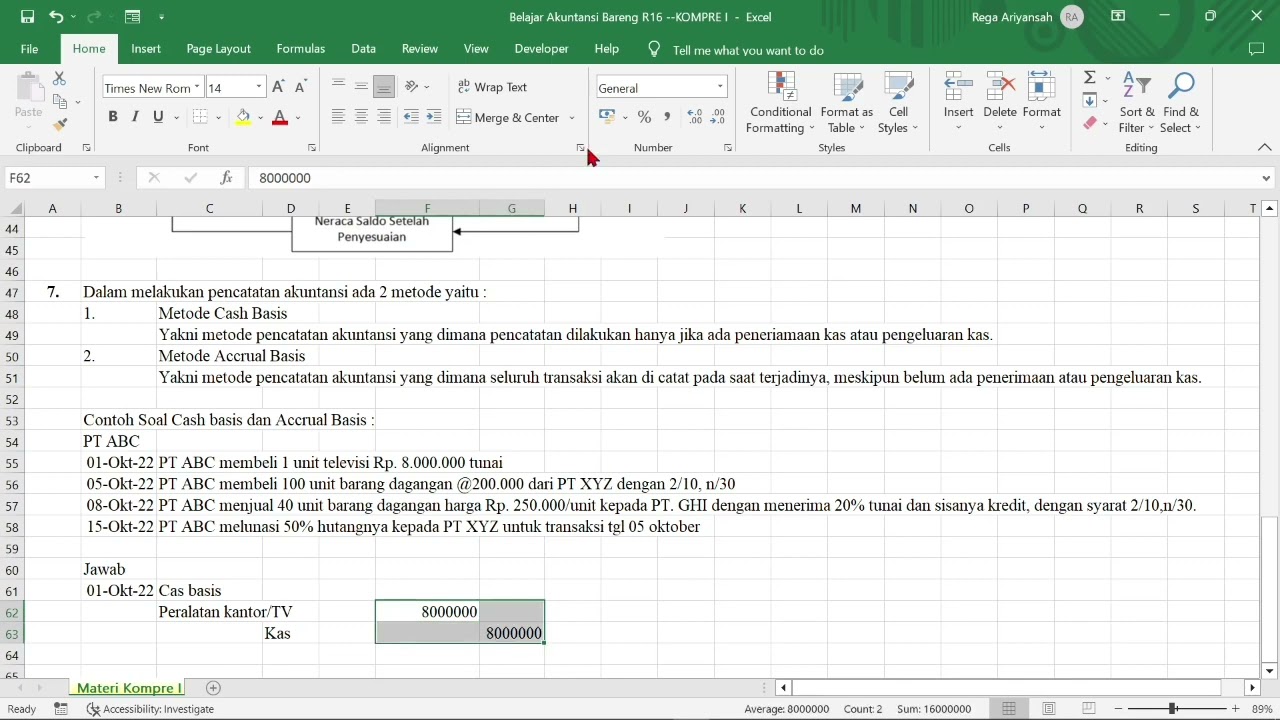
Task: Click the Clear eraser icon in Editing
Action: click(x=1090, y=124)
